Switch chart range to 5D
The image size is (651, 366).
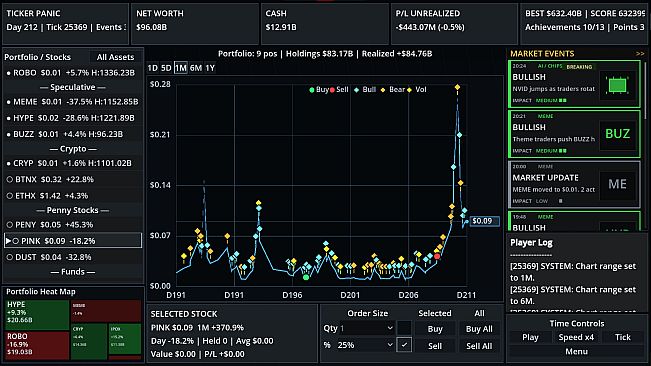pyautogui.click(x=166, y=68)
